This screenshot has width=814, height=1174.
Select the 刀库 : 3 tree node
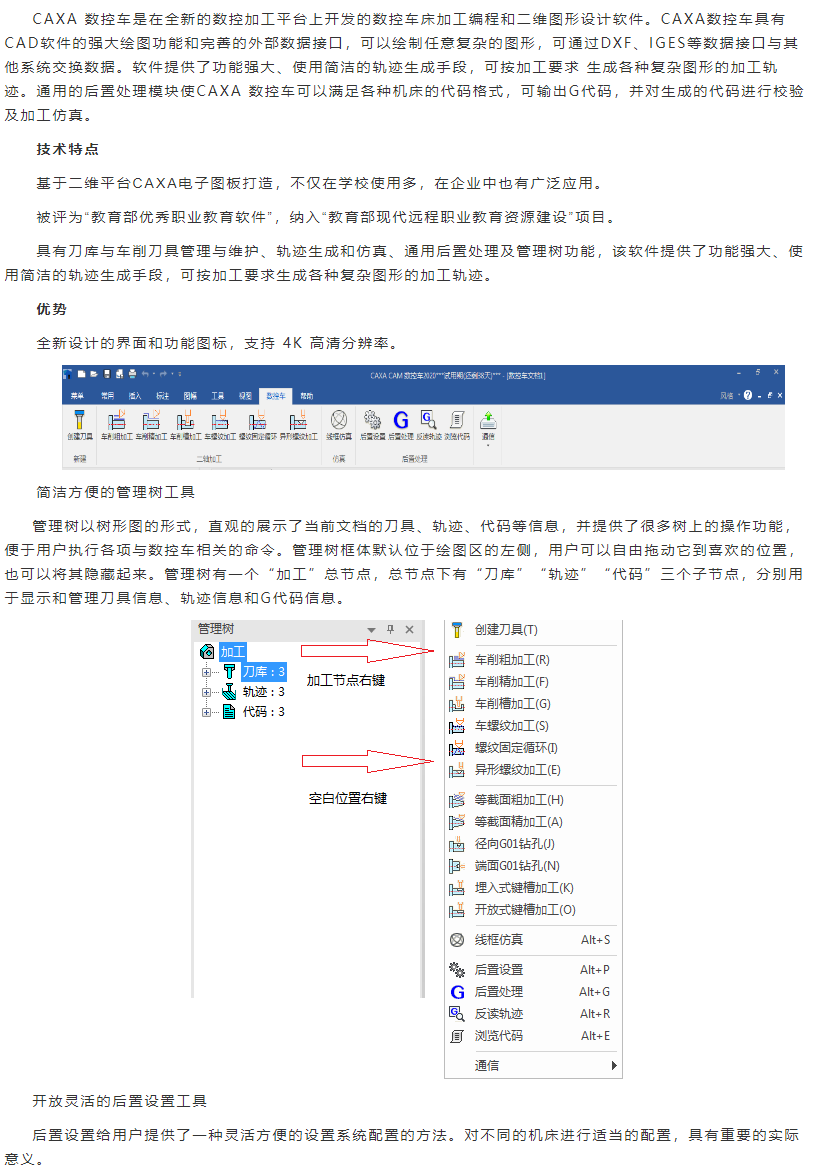click(x=264, y=672)
